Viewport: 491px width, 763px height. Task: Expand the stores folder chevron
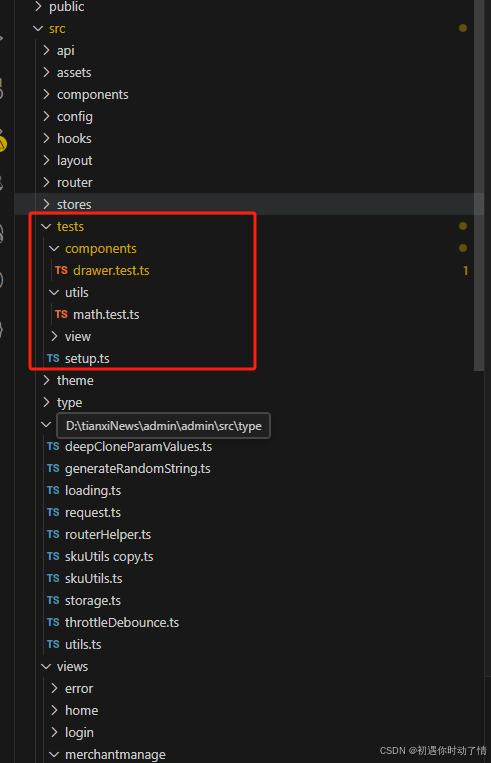click(46, 204)
